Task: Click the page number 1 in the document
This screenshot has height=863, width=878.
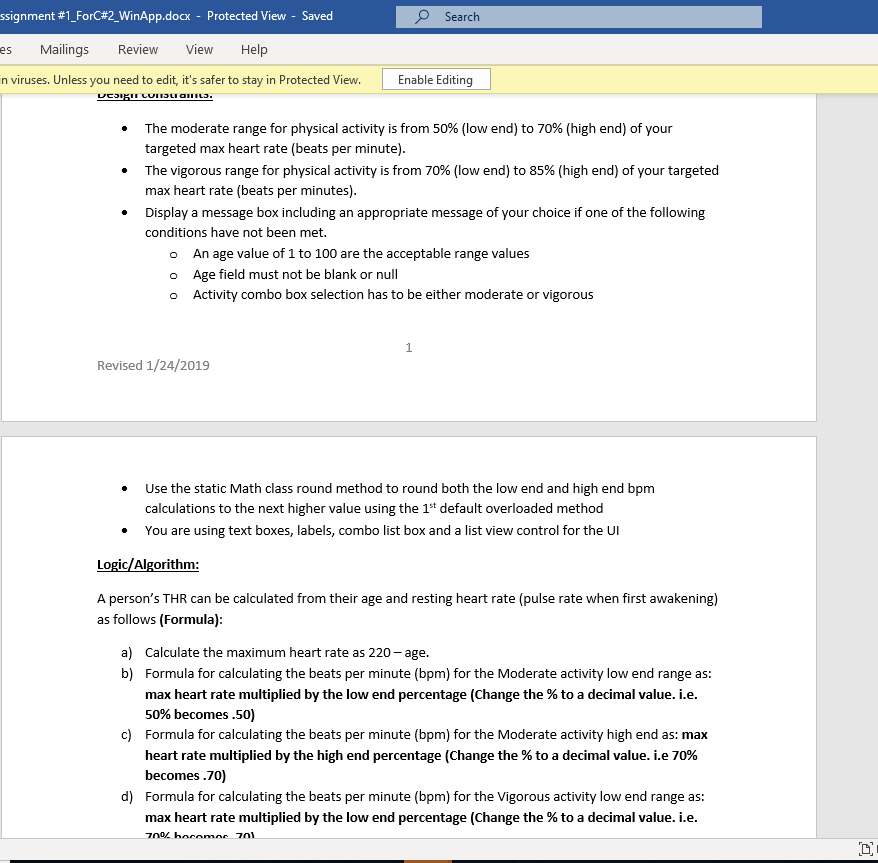Action: click(x=408, y=347)
